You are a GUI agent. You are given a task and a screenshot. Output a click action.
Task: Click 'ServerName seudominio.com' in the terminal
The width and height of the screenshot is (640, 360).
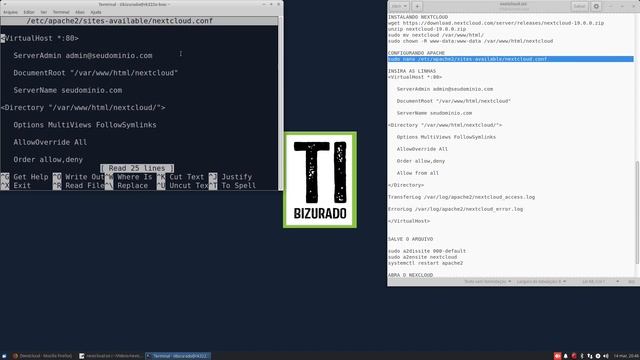click(68, 90)
